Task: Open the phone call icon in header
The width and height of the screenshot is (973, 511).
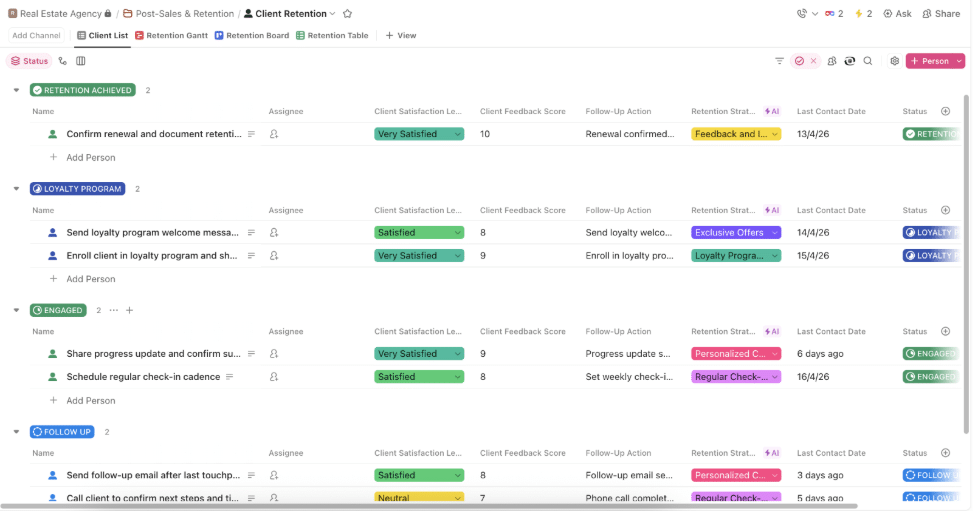Action: coord(802,14)
